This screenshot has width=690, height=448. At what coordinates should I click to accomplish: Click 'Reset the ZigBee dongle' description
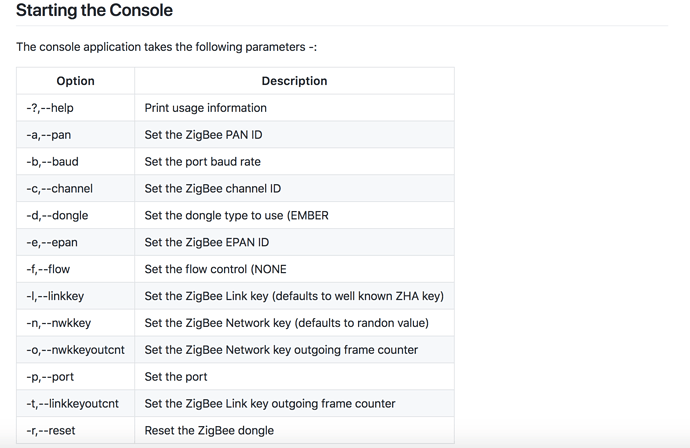click(x=209, y=430)
